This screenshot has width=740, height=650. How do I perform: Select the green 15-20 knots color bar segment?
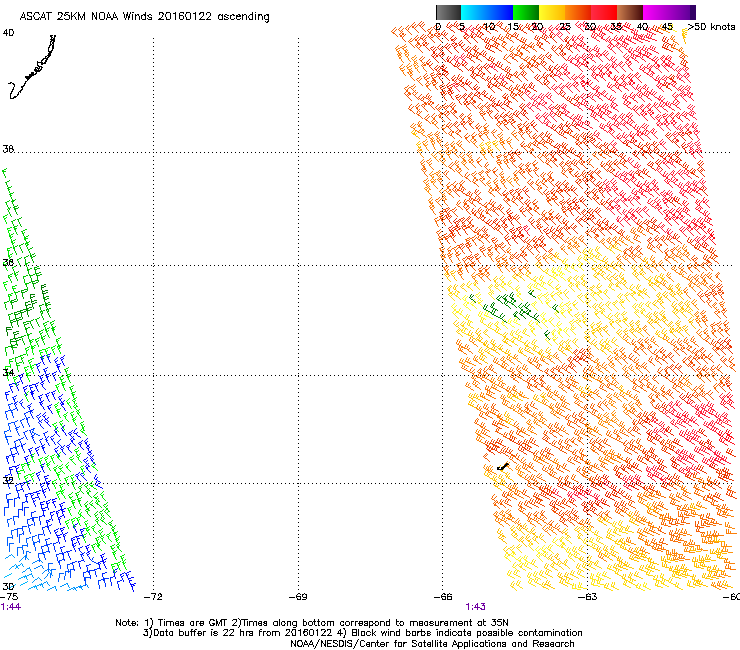(x=526, y=12)
